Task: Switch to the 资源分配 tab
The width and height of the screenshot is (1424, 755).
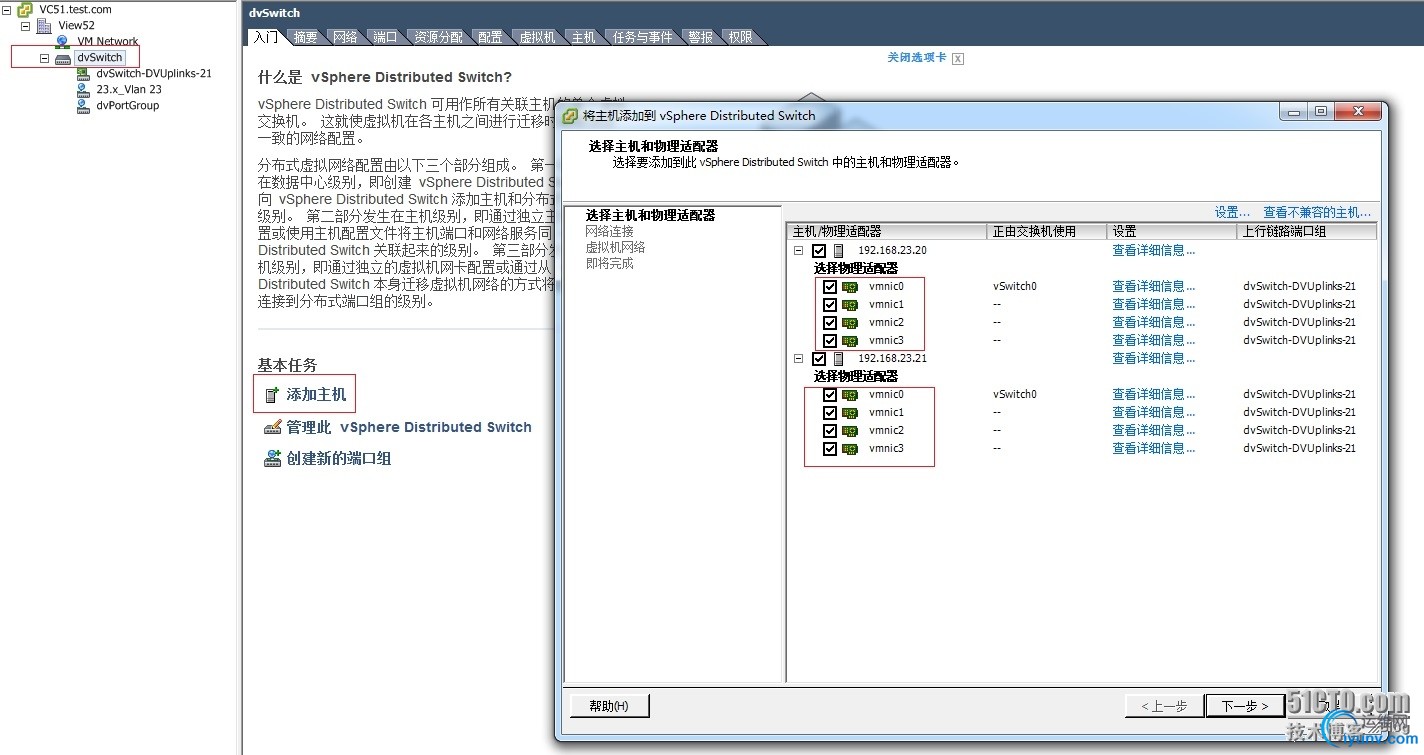Action: 438,37
